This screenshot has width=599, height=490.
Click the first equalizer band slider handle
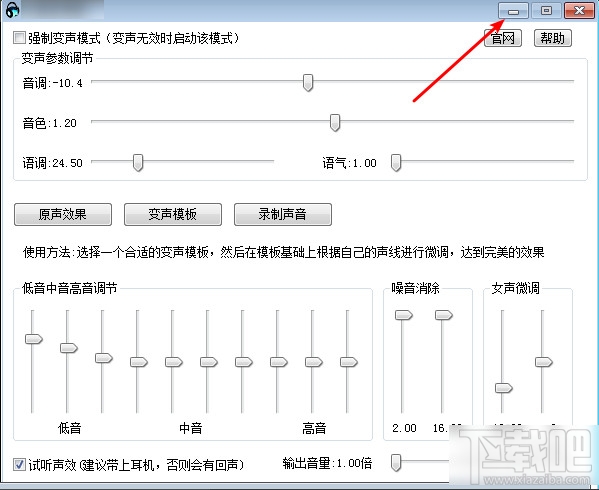pos(34,339)
